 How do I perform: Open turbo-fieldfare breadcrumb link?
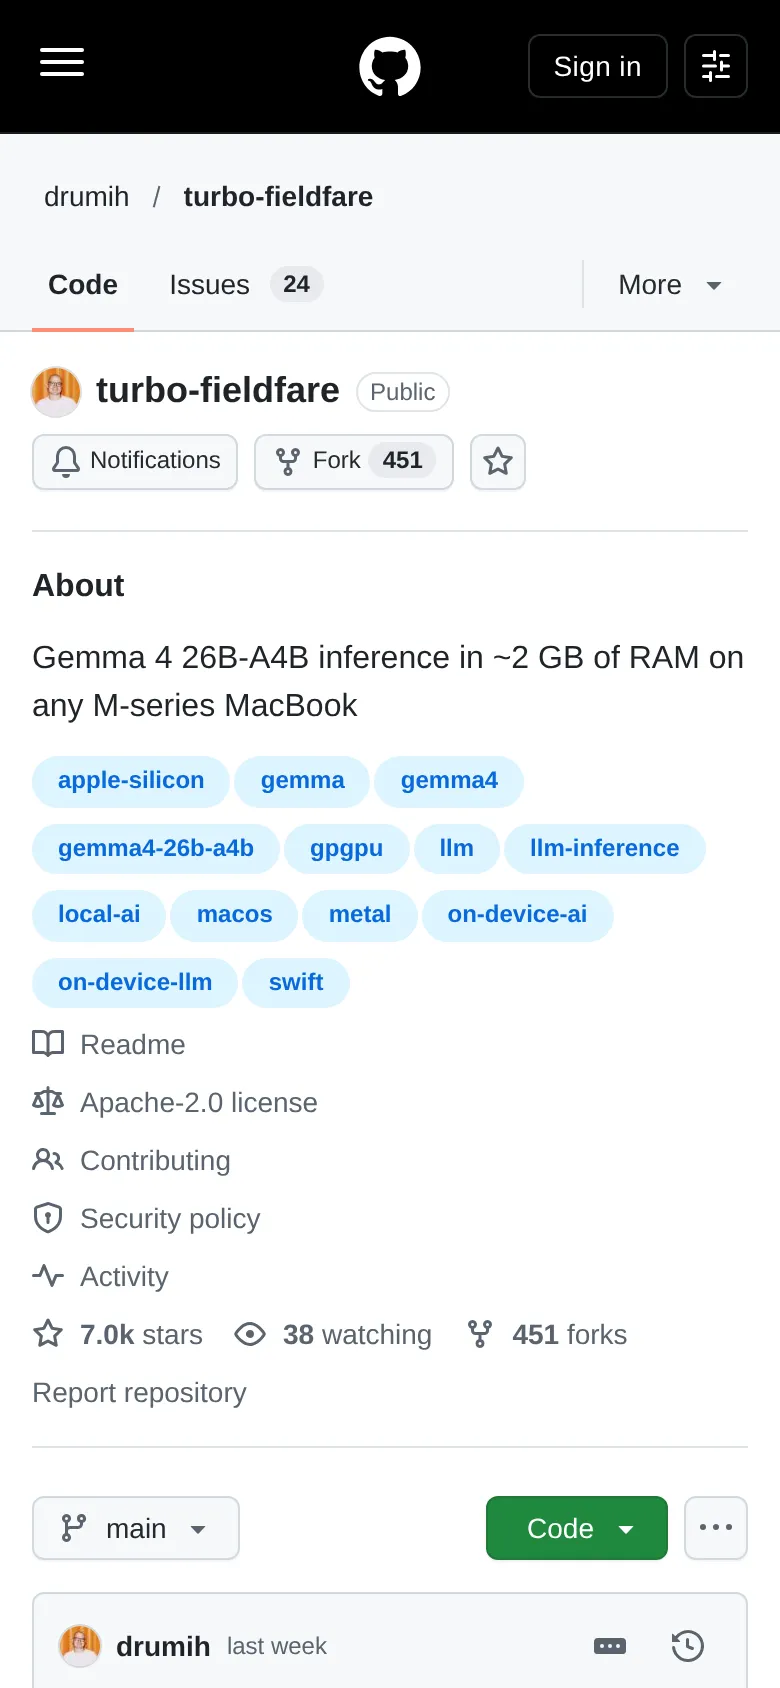coord(278,197)
